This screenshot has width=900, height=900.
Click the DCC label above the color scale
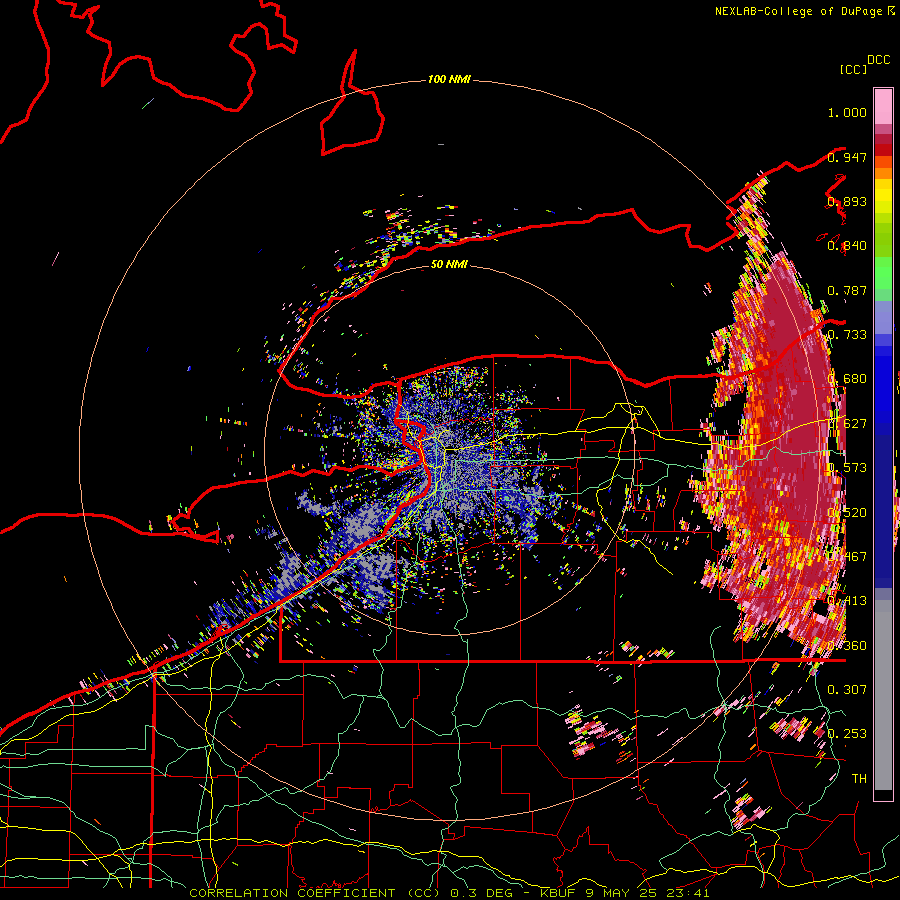click(879, 60)
